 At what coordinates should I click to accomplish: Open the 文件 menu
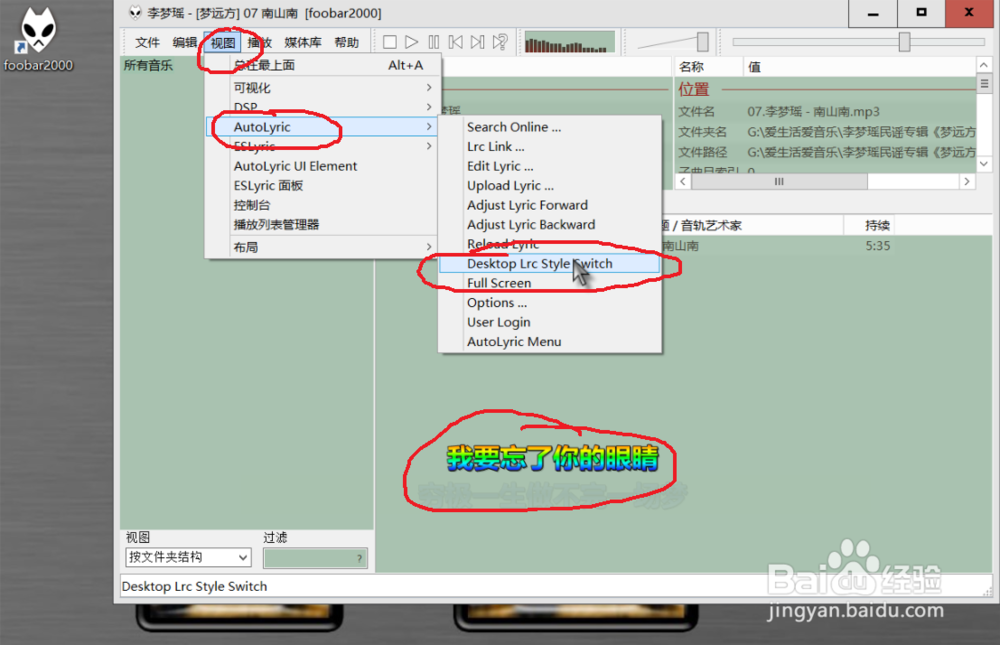pyautogui.click(x=147, y=43)
